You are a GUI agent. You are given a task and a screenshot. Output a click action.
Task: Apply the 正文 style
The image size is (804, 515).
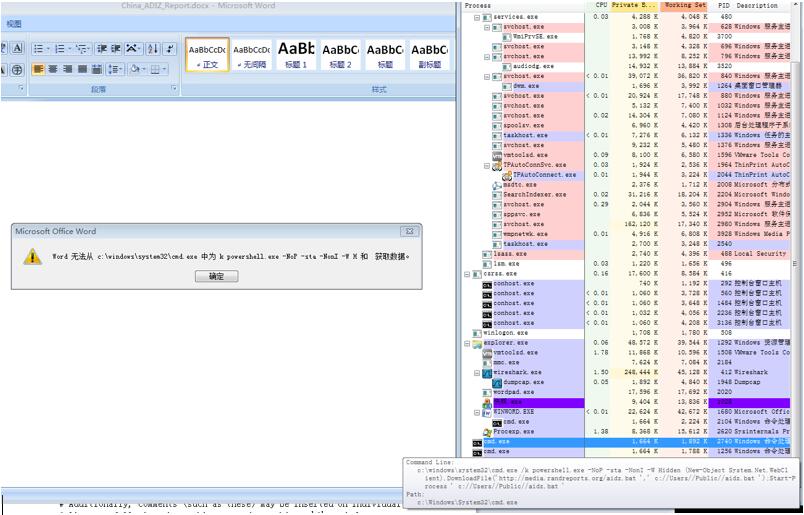coord(207,55)
